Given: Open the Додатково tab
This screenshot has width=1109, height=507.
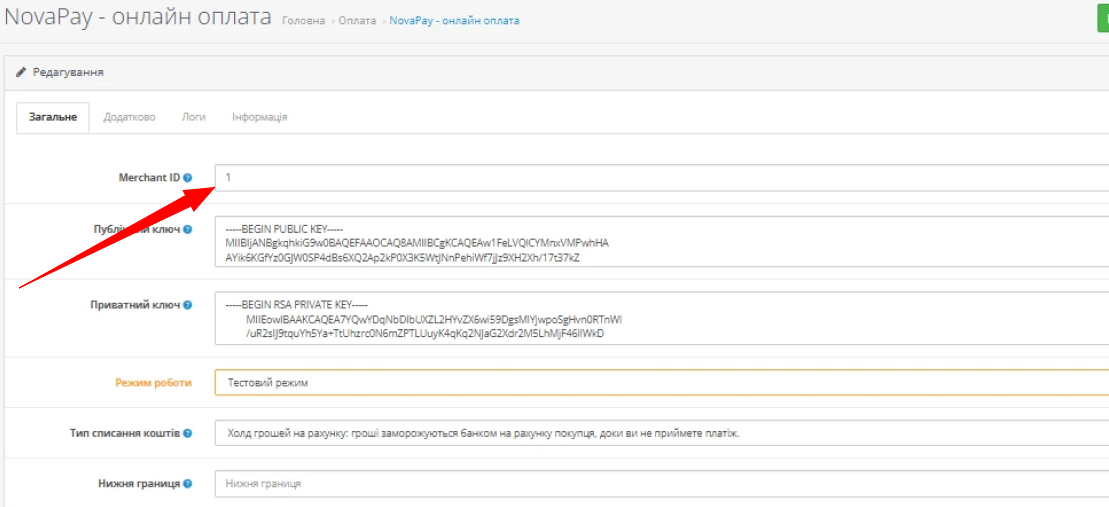Looking at the screenshot, I should 129,117.
